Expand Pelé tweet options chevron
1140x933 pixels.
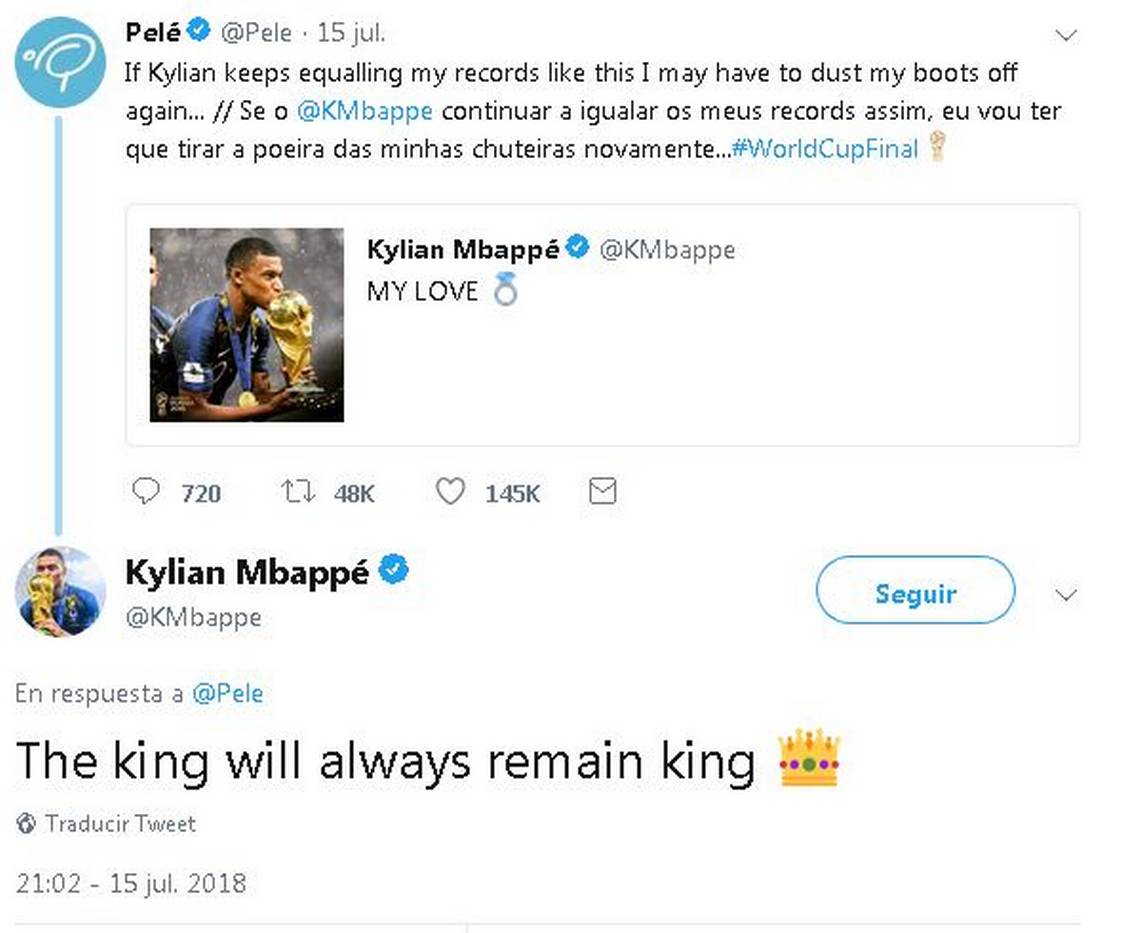(x=1065, y=35)
